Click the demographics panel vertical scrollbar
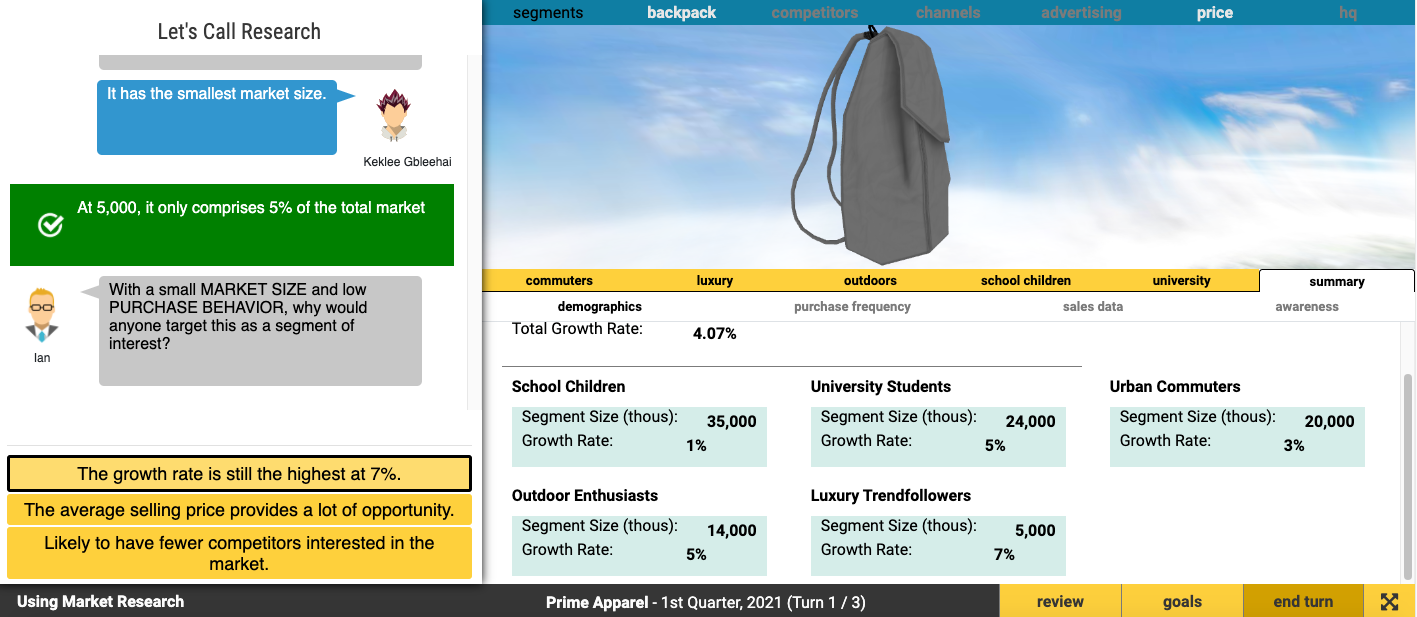 click(x=1408, y=475)
